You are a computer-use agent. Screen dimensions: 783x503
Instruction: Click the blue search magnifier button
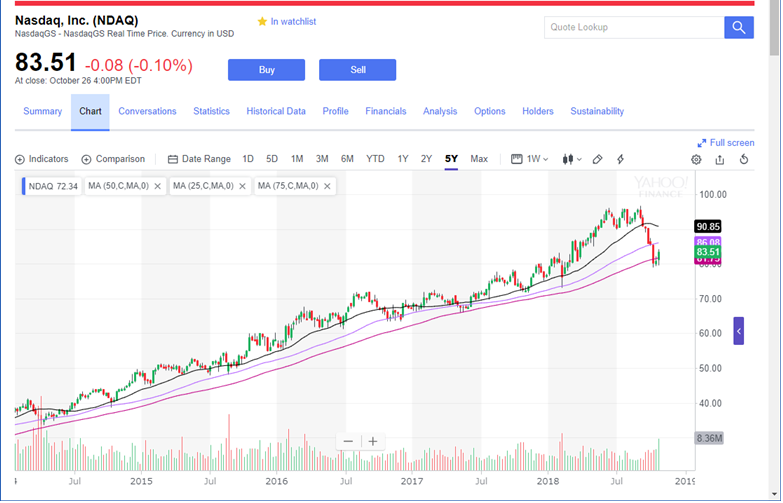[x=739, y=27]
